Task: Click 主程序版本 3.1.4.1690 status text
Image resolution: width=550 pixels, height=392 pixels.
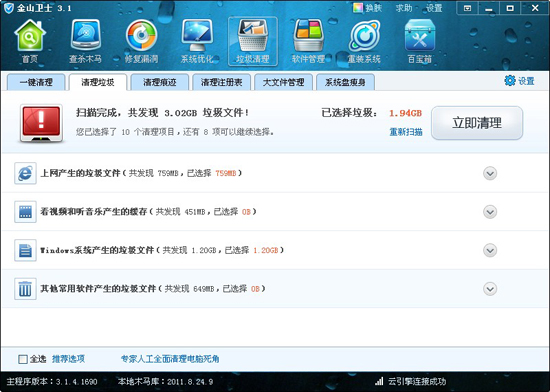Action: [x=52, y=381]
